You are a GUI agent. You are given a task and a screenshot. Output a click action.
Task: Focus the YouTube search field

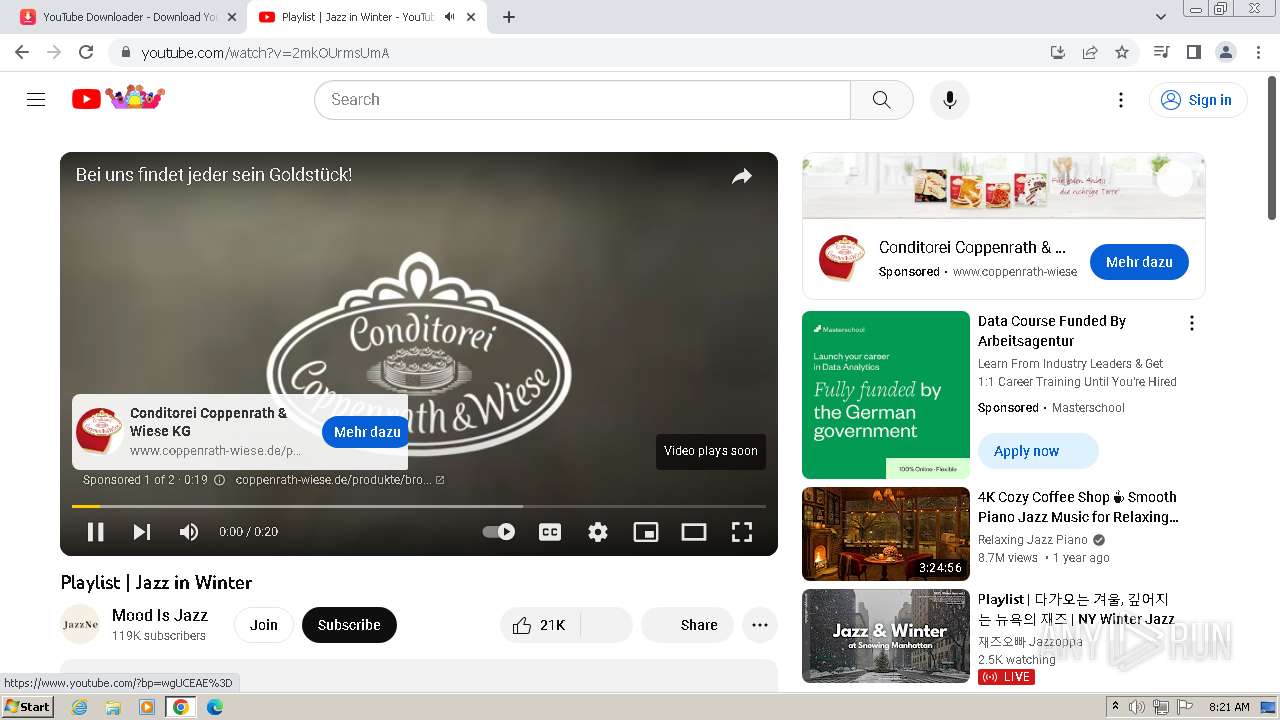tap(582, 100)
